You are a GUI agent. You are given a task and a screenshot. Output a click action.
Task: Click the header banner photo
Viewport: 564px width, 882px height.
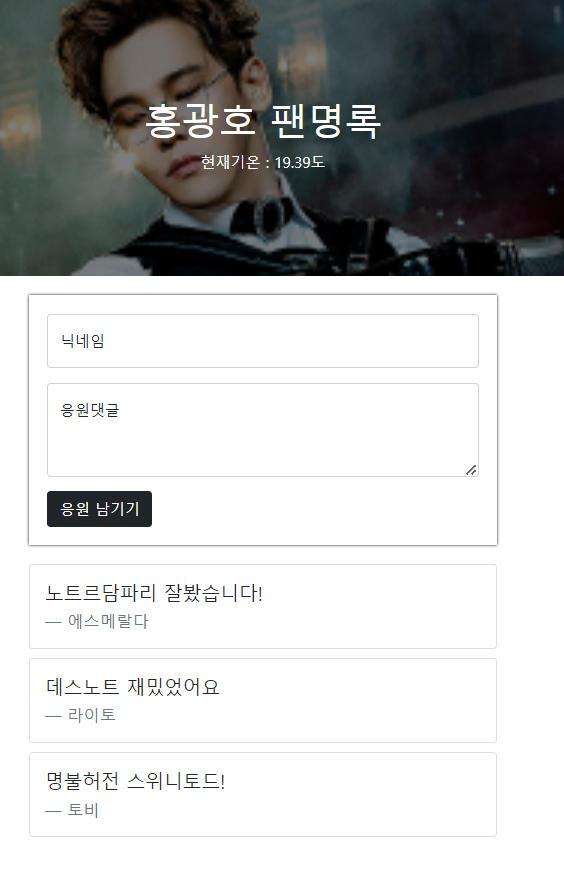pyautogui.click(x=282, y=138)
